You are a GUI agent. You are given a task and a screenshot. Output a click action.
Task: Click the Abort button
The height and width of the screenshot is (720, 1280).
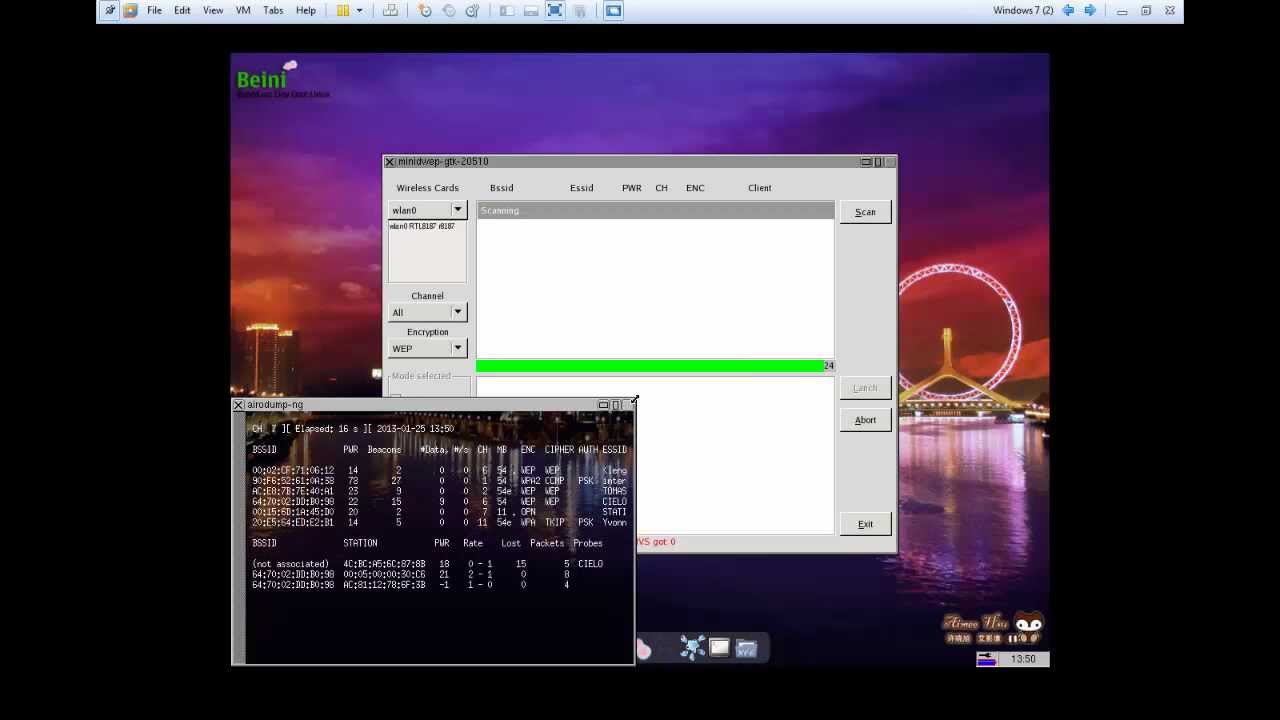[x=865, y=420]
